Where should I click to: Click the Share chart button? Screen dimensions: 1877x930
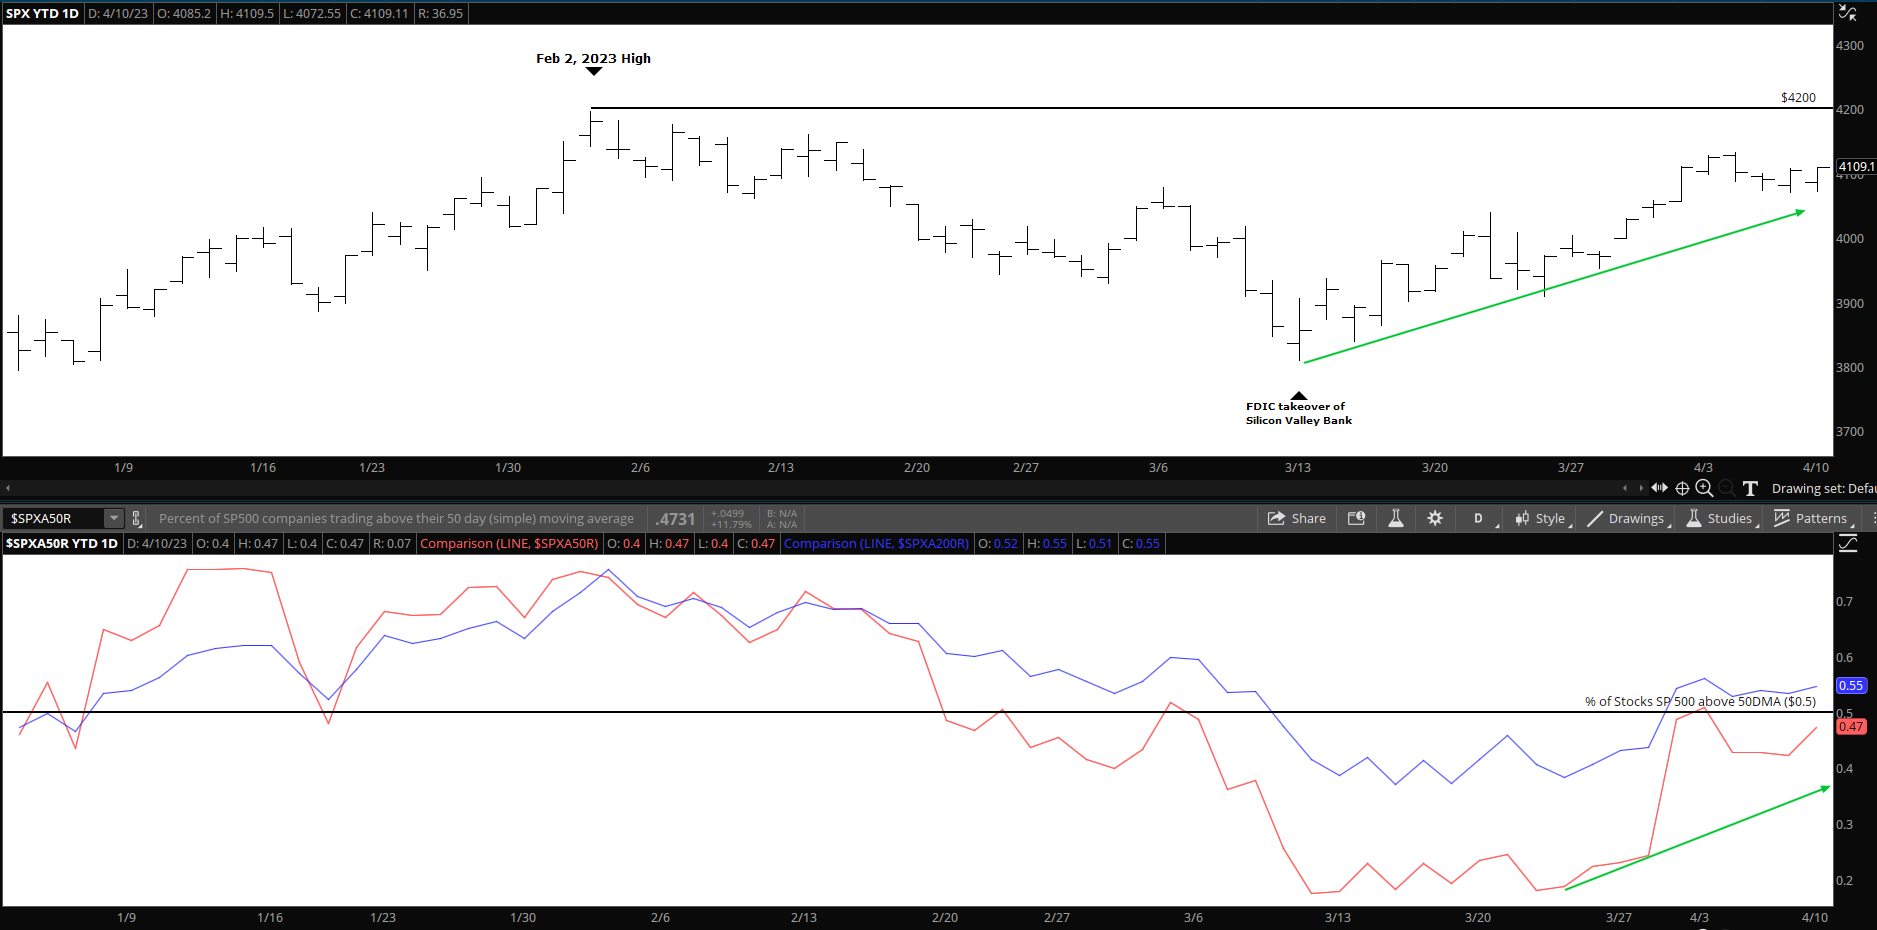(1296, 518)
